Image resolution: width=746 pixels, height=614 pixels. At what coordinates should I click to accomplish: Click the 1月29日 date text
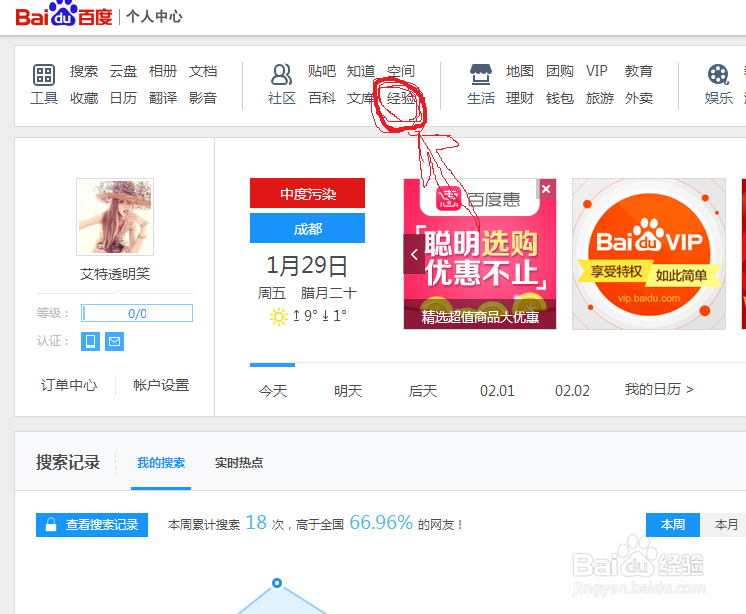click(307, 265)
